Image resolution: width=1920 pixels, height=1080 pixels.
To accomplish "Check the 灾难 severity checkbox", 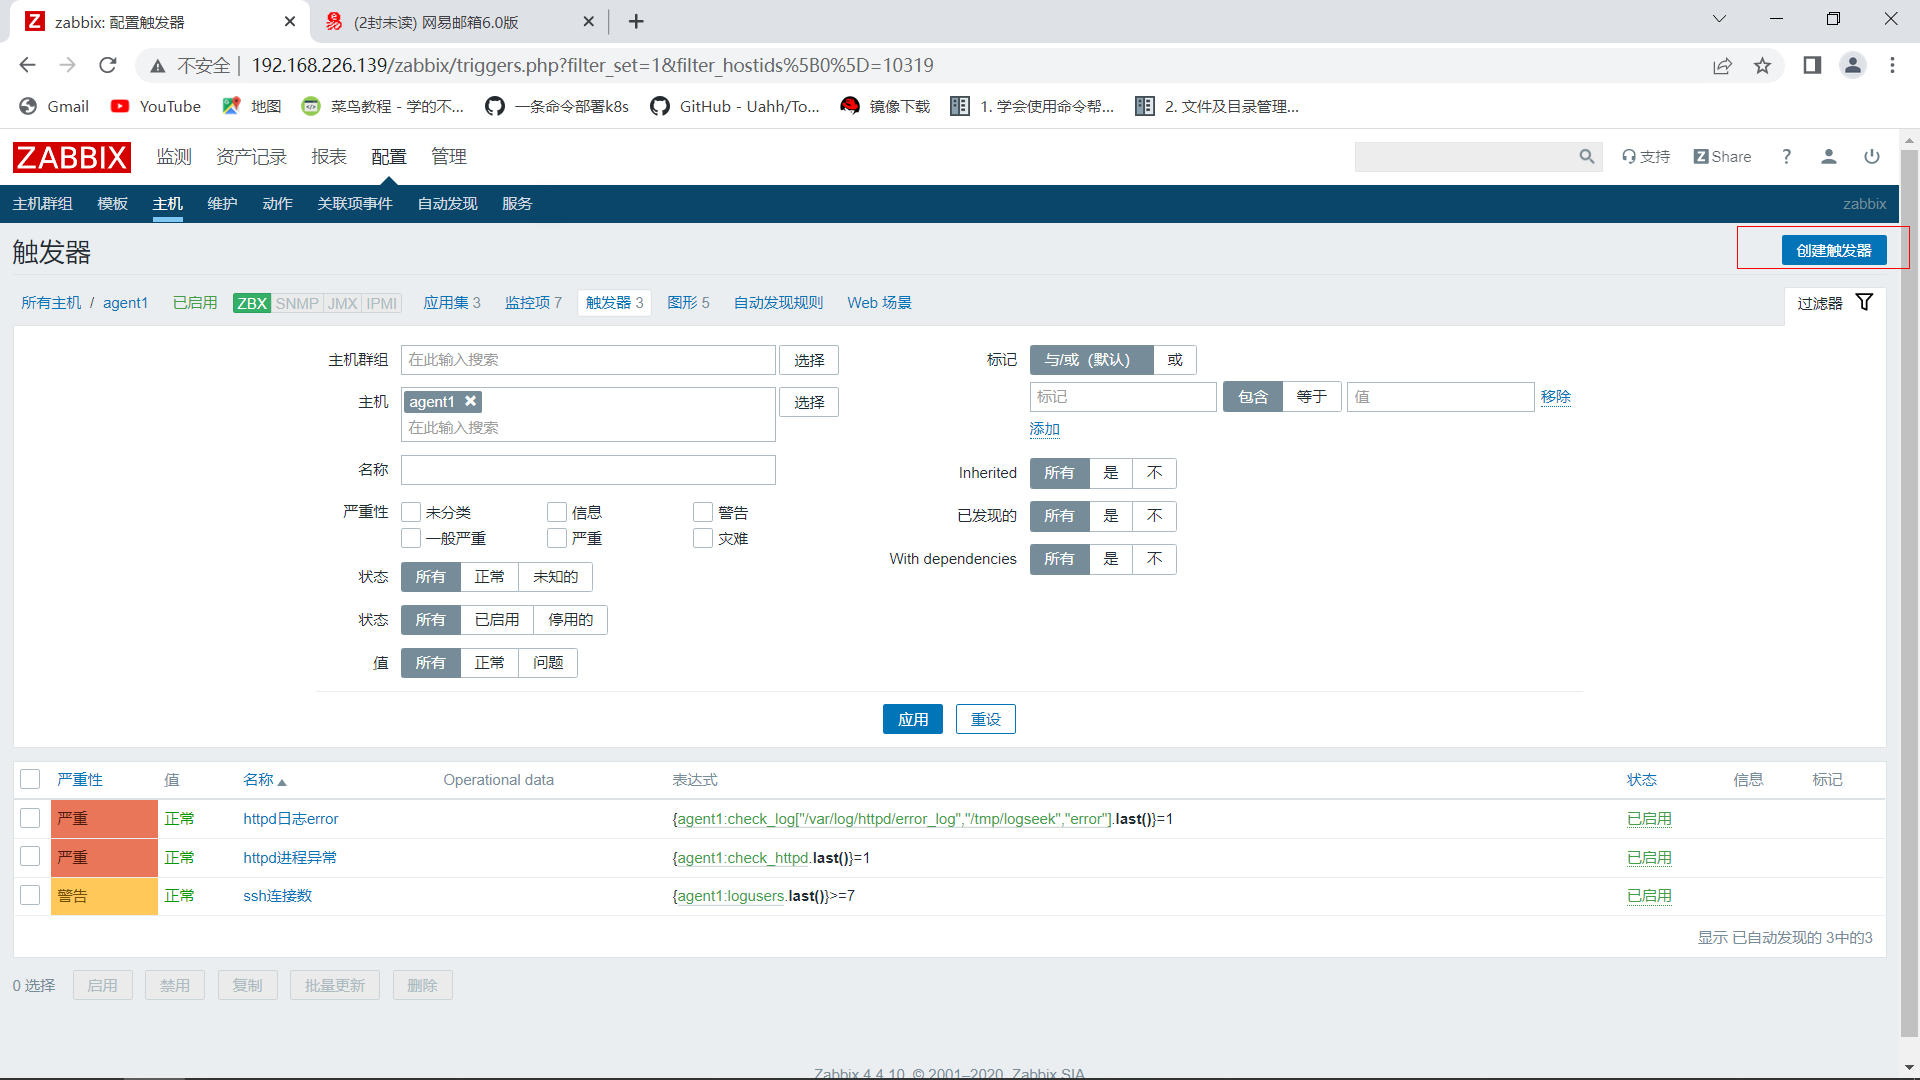I will coord(703,538).
